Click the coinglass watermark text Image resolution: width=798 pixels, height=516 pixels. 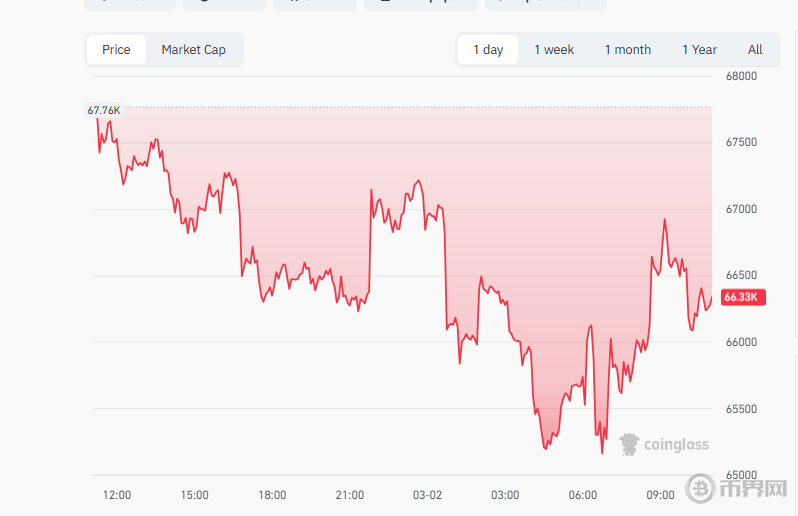point(676,445)
